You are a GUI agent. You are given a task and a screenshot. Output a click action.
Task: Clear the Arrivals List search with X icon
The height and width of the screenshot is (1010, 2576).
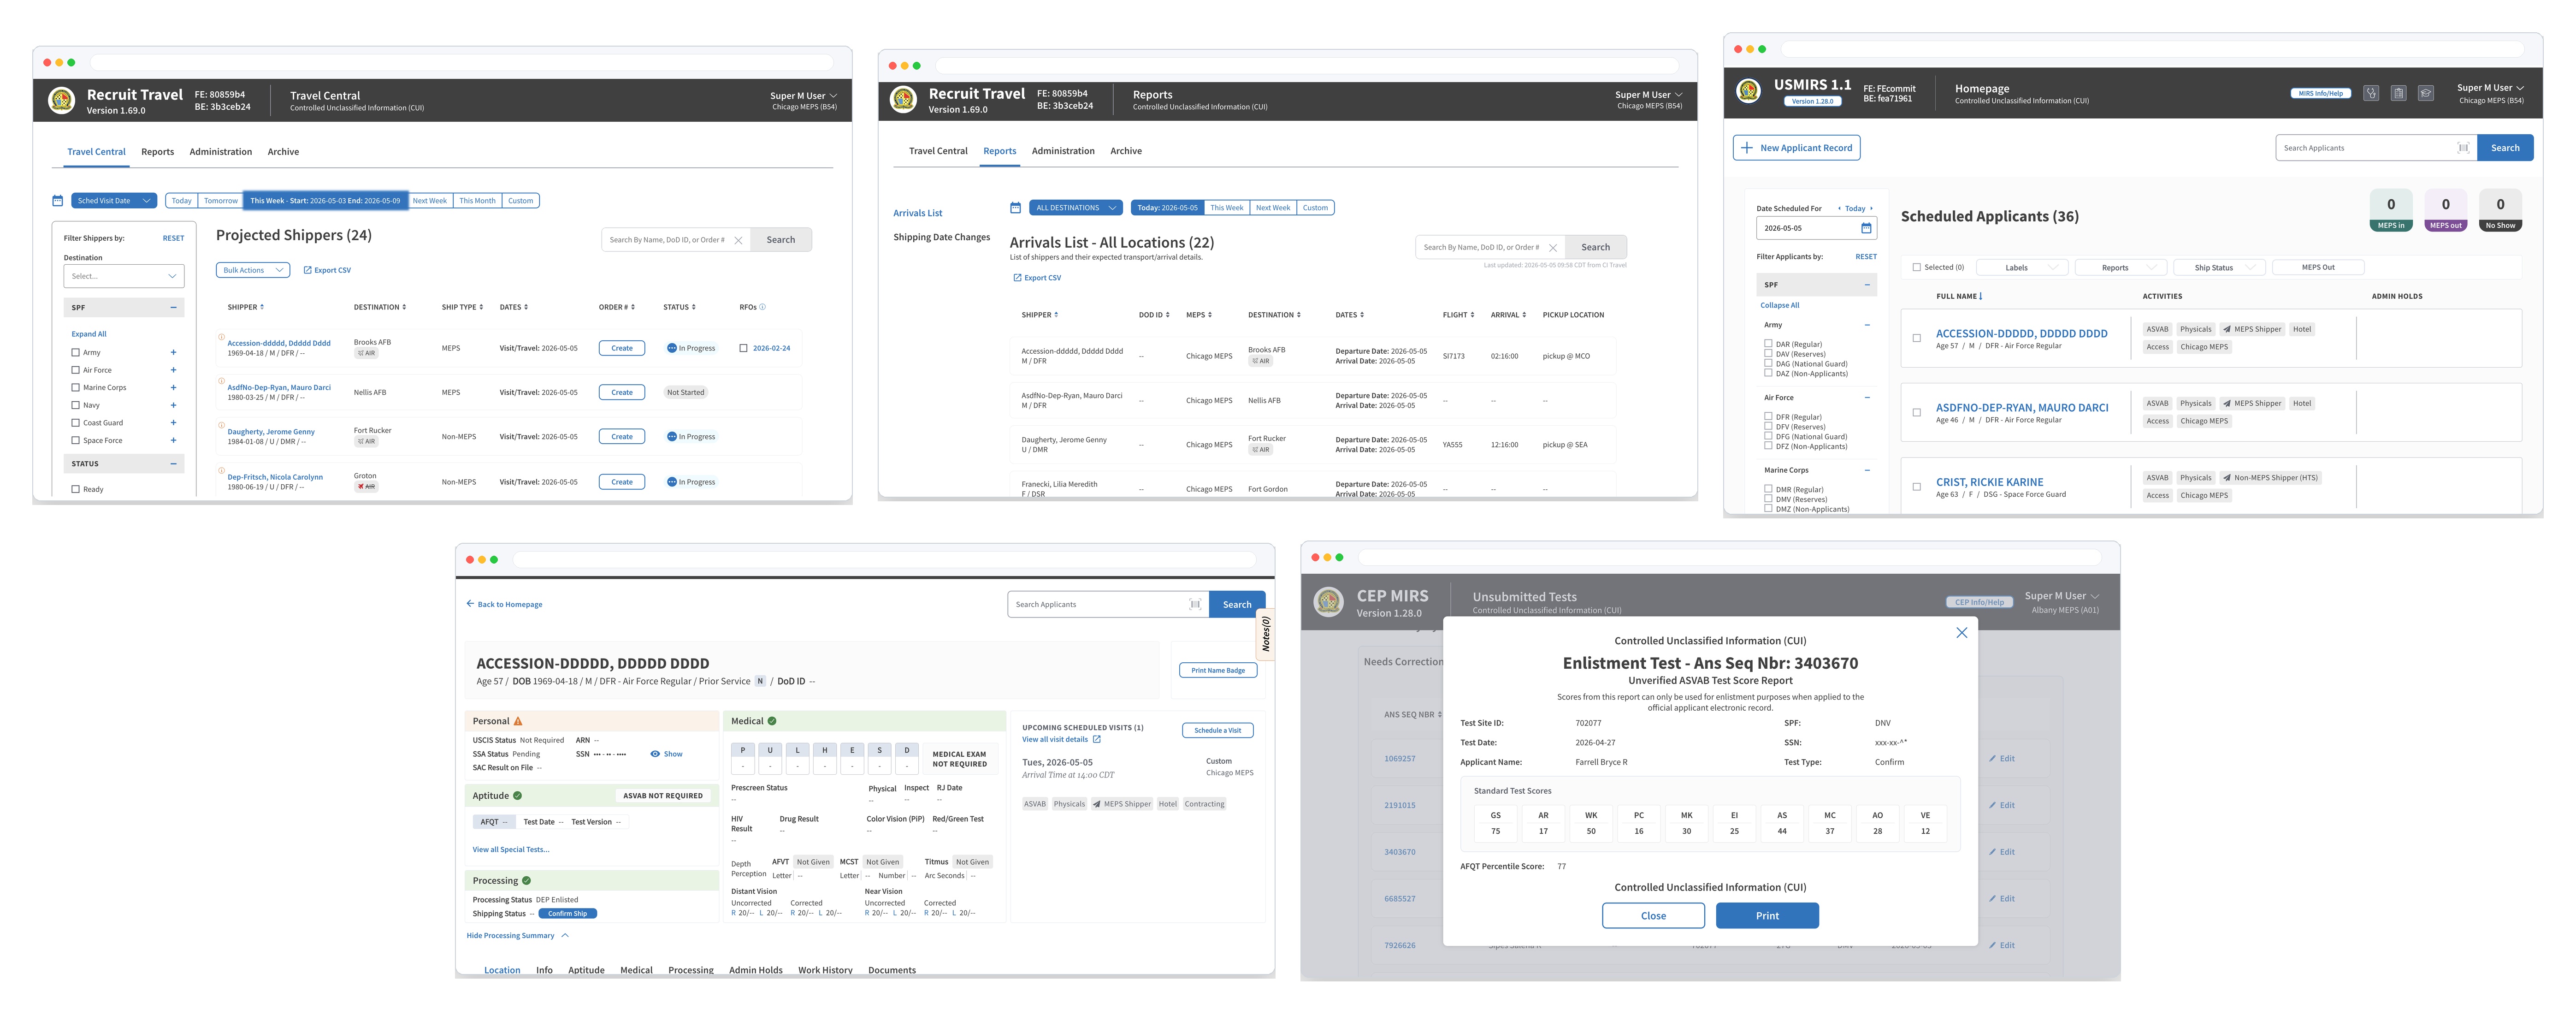[1552, 247]
